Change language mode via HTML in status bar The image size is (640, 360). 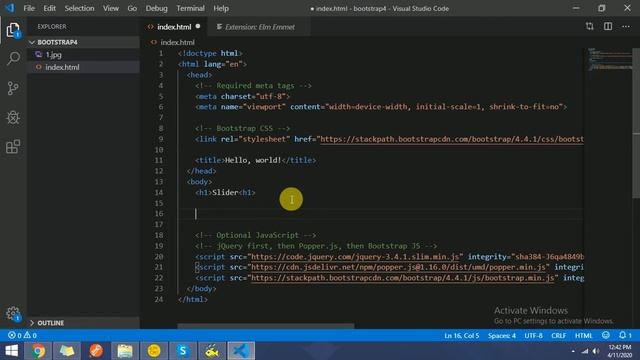(x=583, y=336)
